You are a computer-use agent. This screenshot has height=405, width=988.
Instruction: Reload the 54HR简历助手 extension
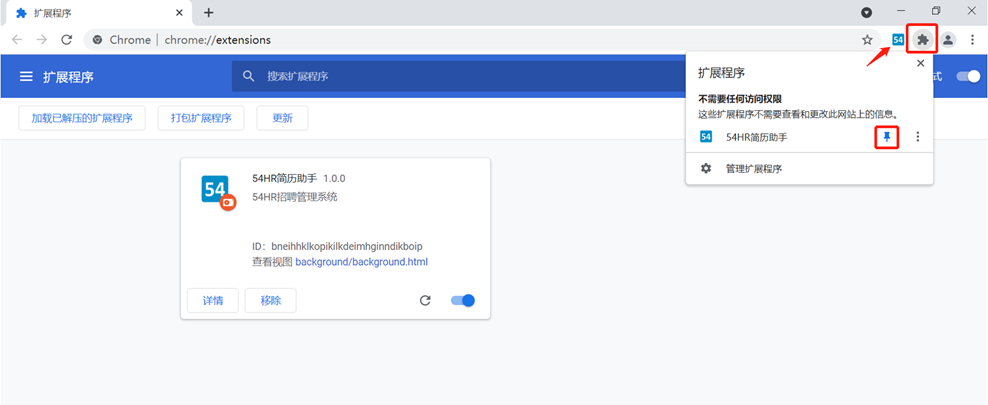(425, 300)
